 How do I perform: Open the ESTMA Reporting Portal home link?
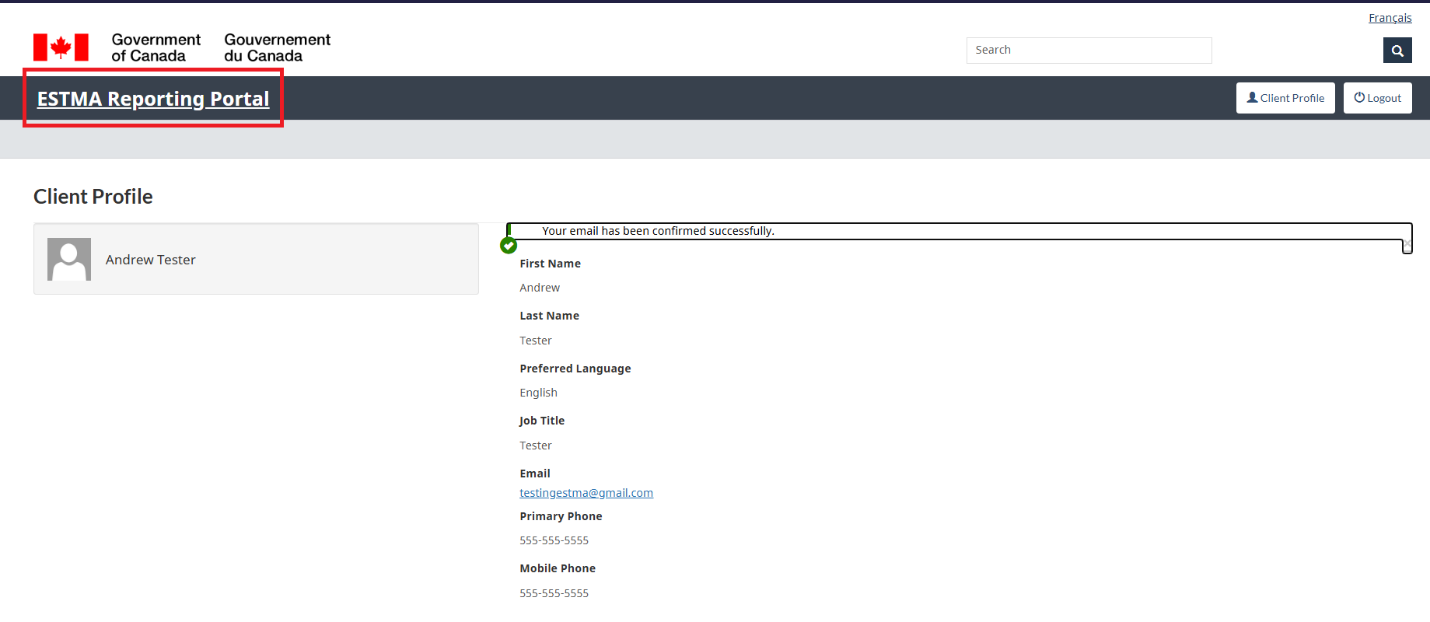pyautogui.click(x=152, y=98)
